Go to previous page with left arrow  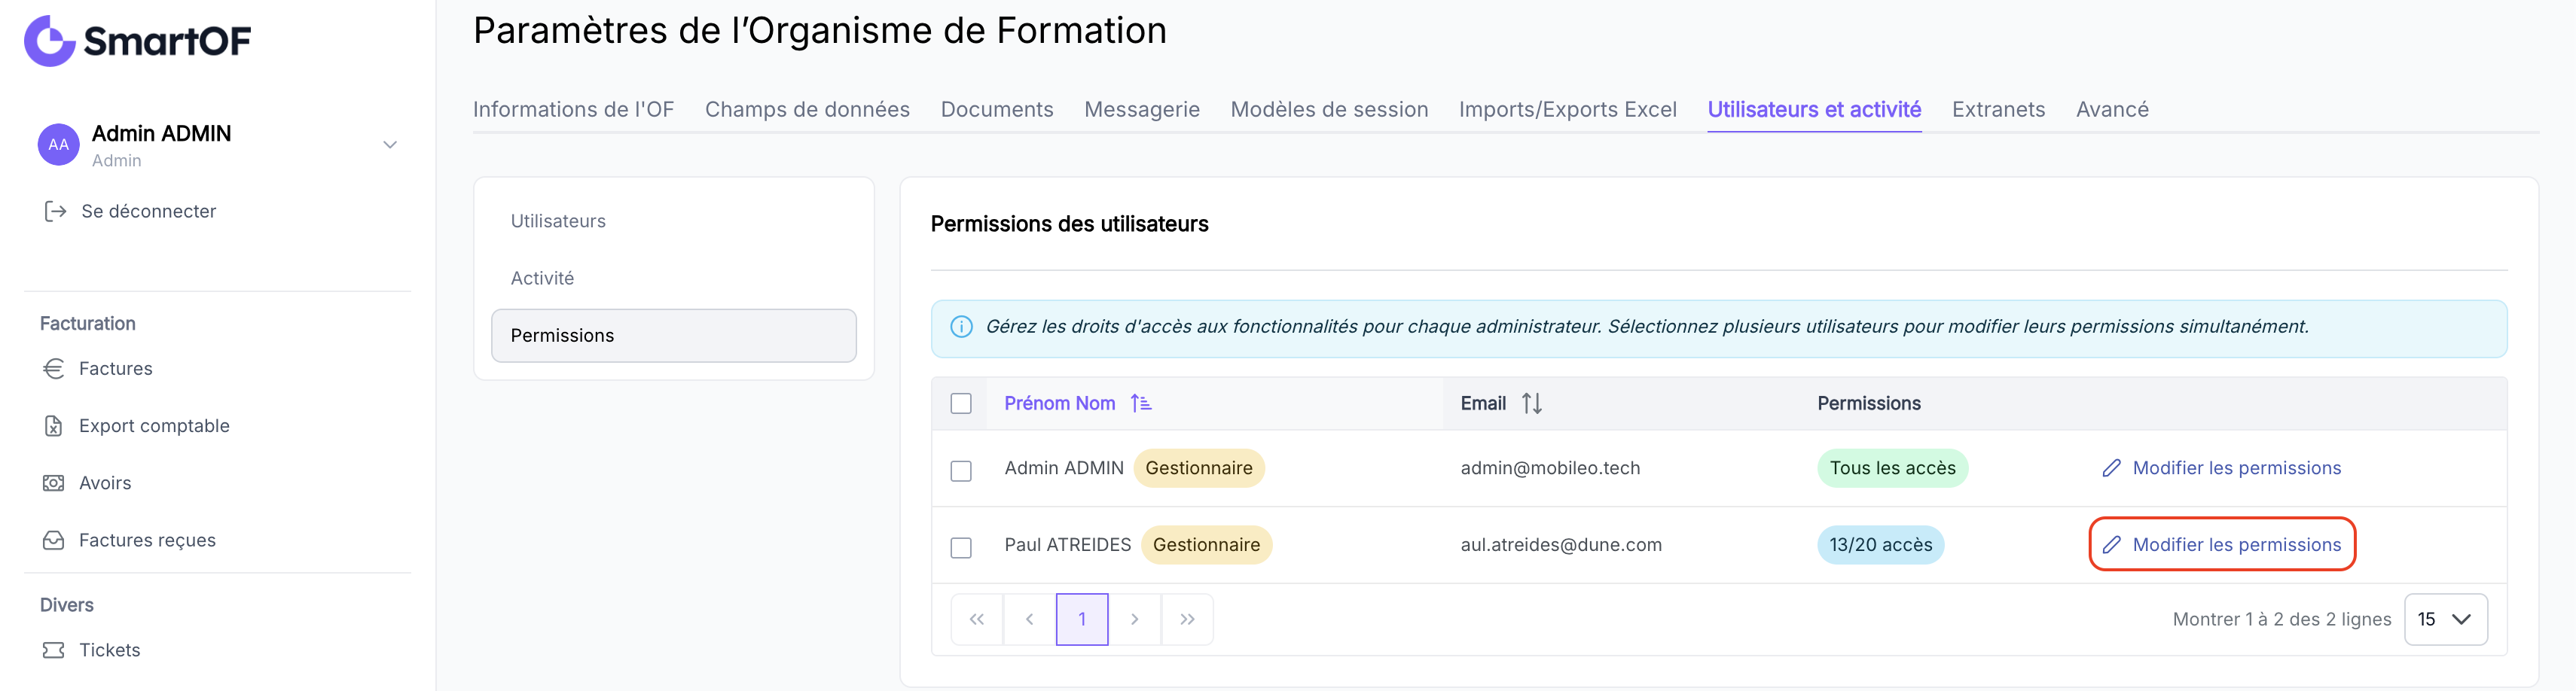click(1029, 619)
